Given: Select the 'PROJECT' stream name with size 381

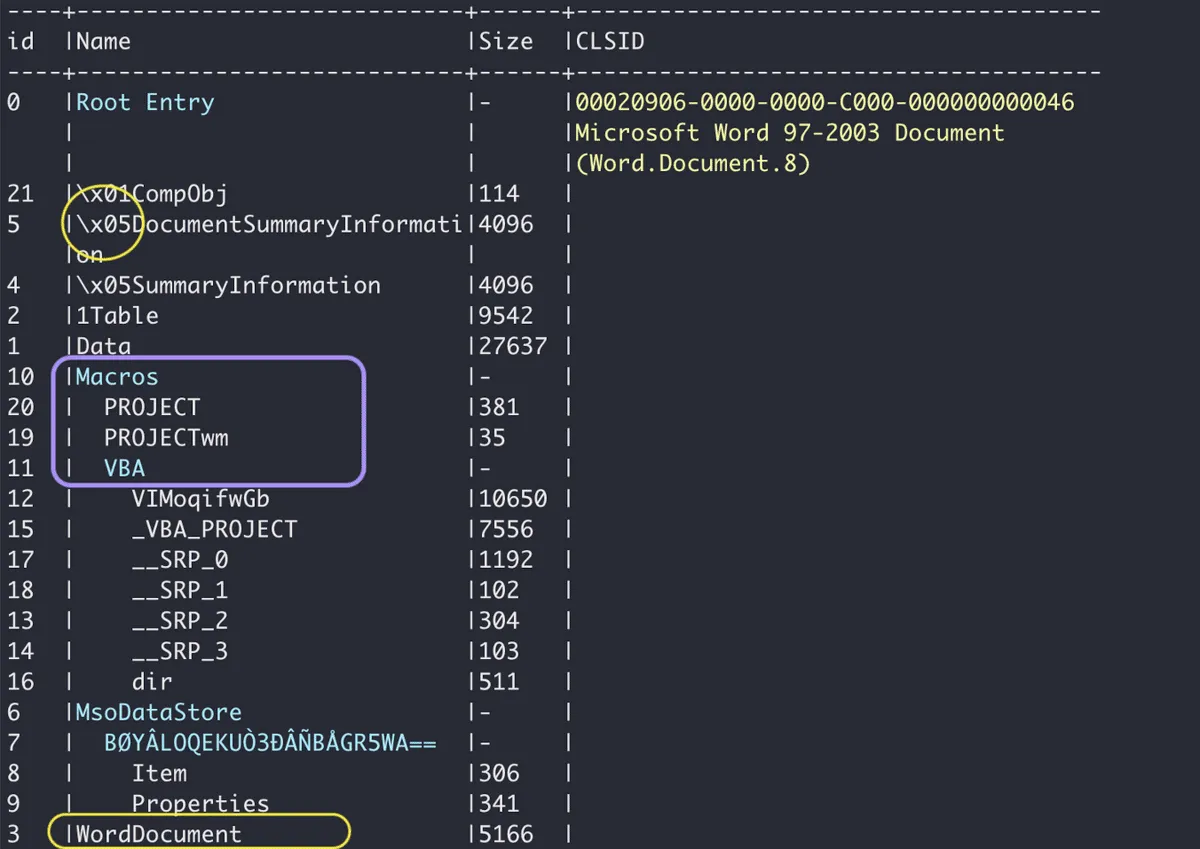Looking at the screenshot, I should coord(152,407).
